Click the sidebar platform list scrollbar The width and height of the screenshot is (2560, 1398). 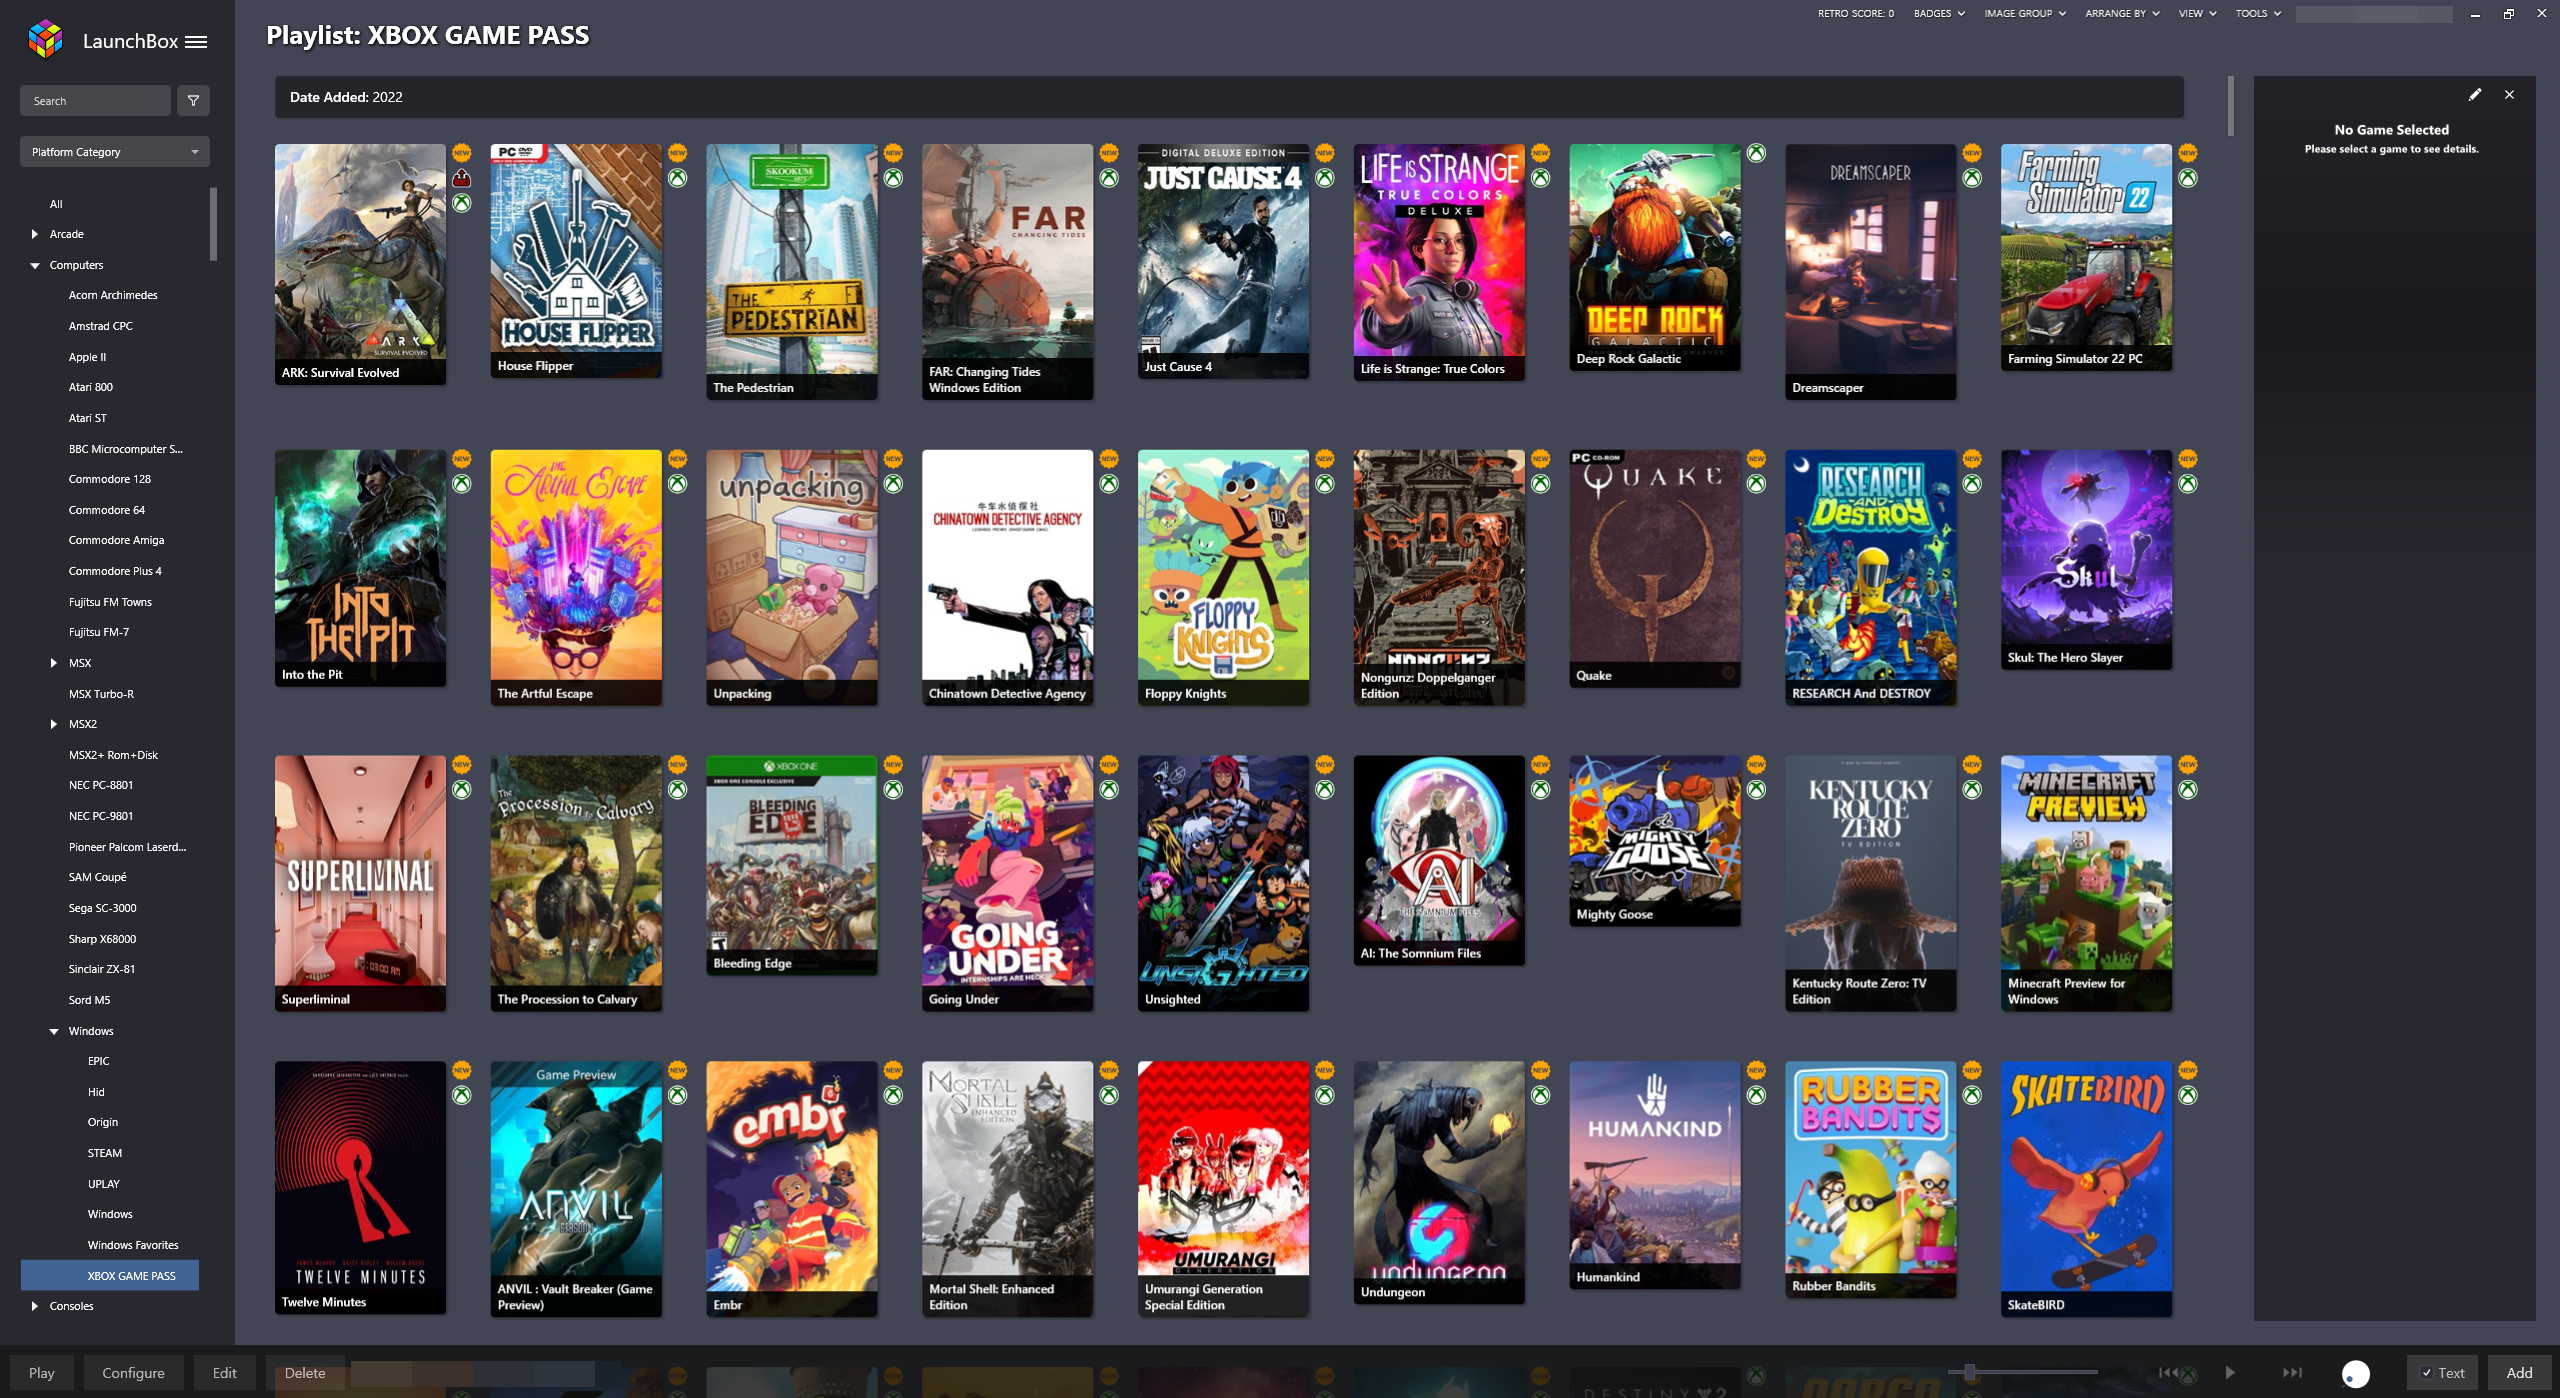tap(213, 224)
